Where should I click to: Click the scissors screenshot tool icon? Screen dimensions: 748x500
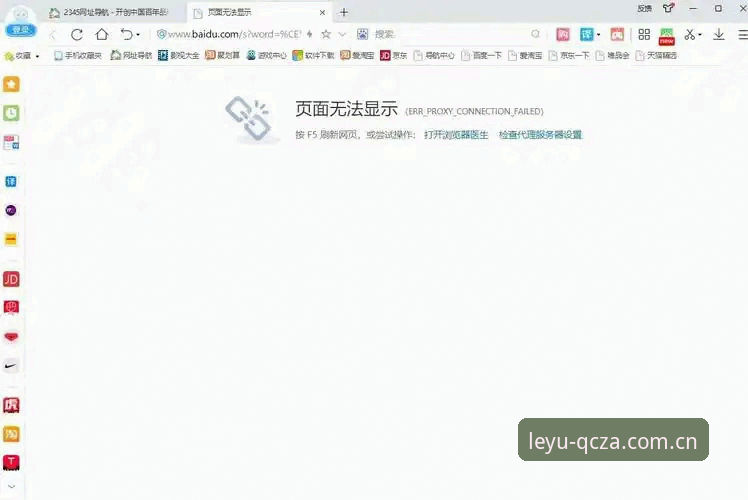click(x=689, y=34)
